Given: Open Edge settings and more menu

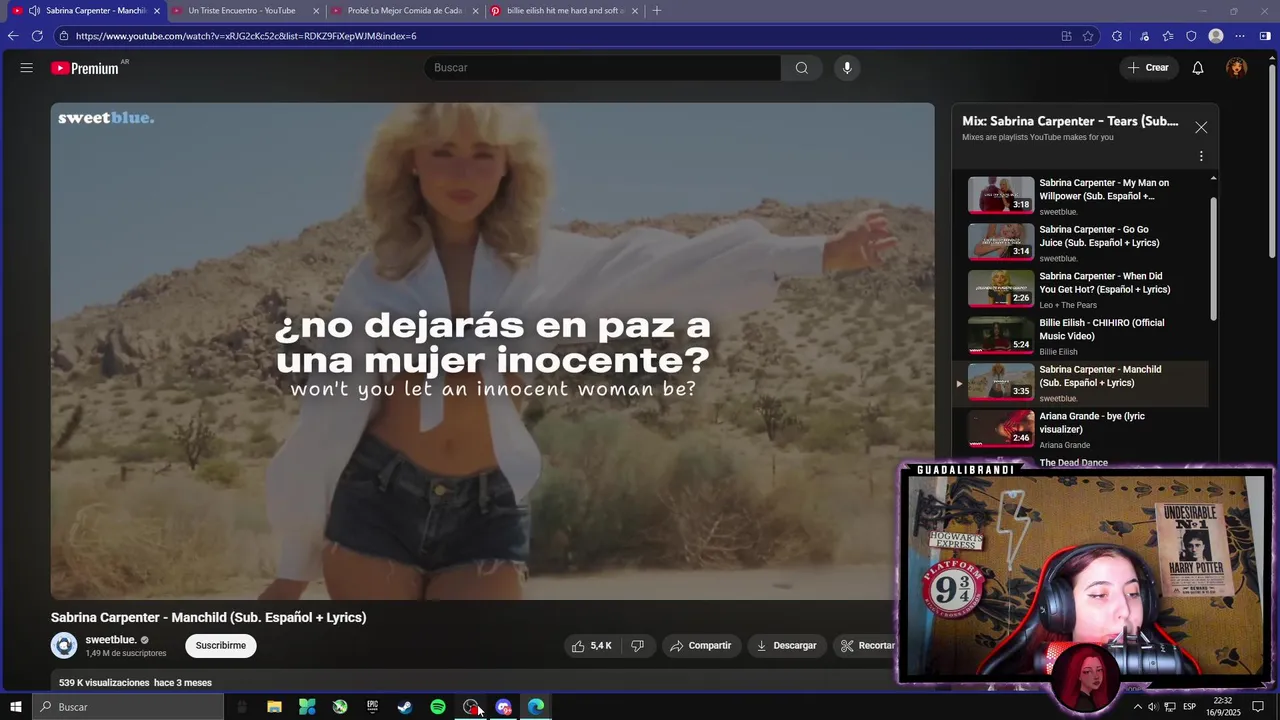Looking at the screenshot, I should 1240,36.
